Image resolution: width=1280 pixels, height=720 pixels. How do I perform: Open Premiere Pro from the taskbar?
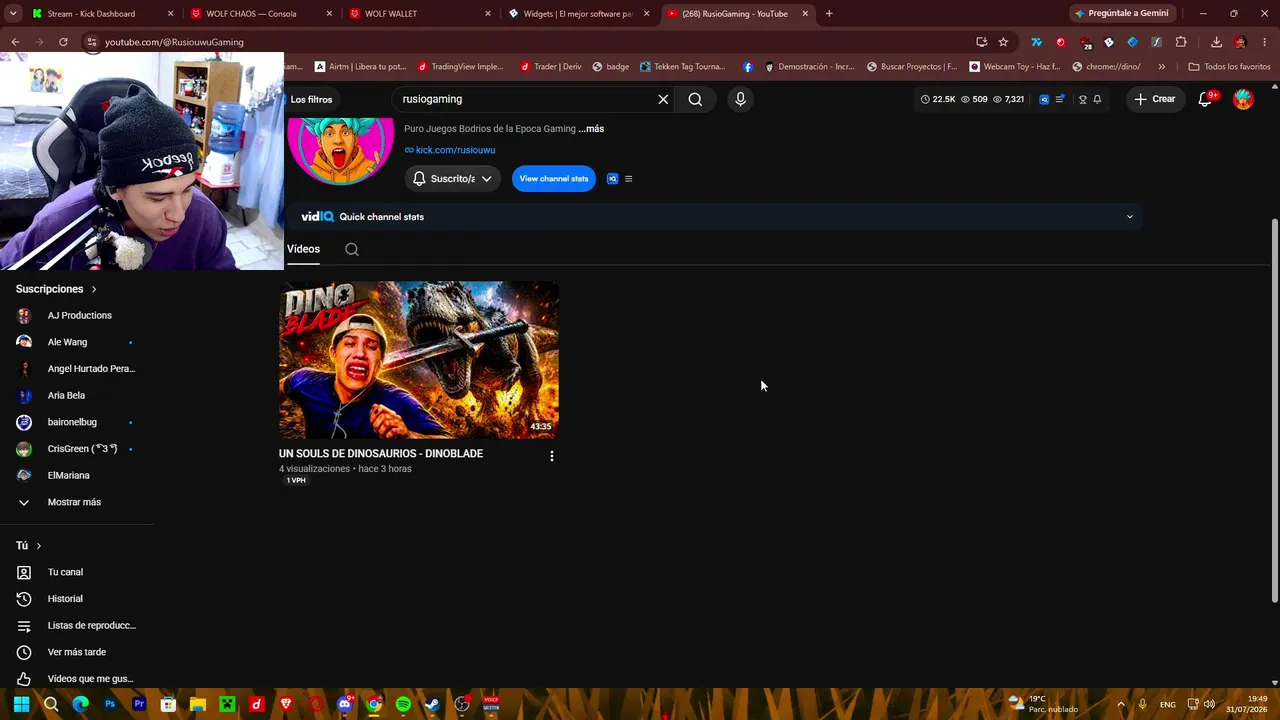coord(139,704)
